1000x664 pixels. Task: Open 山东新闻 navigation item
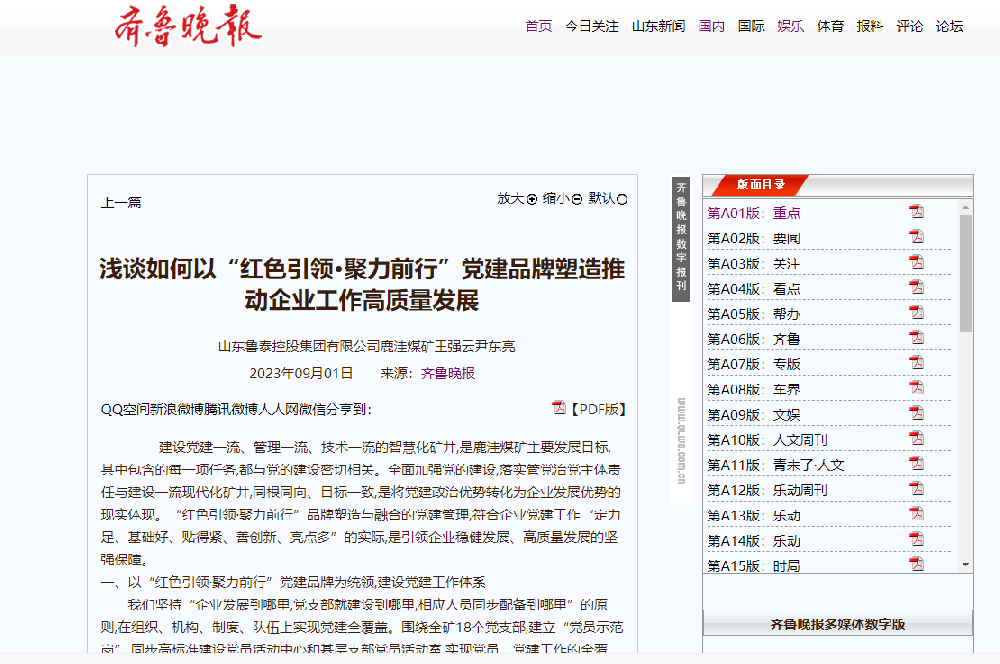pos(658,26)
